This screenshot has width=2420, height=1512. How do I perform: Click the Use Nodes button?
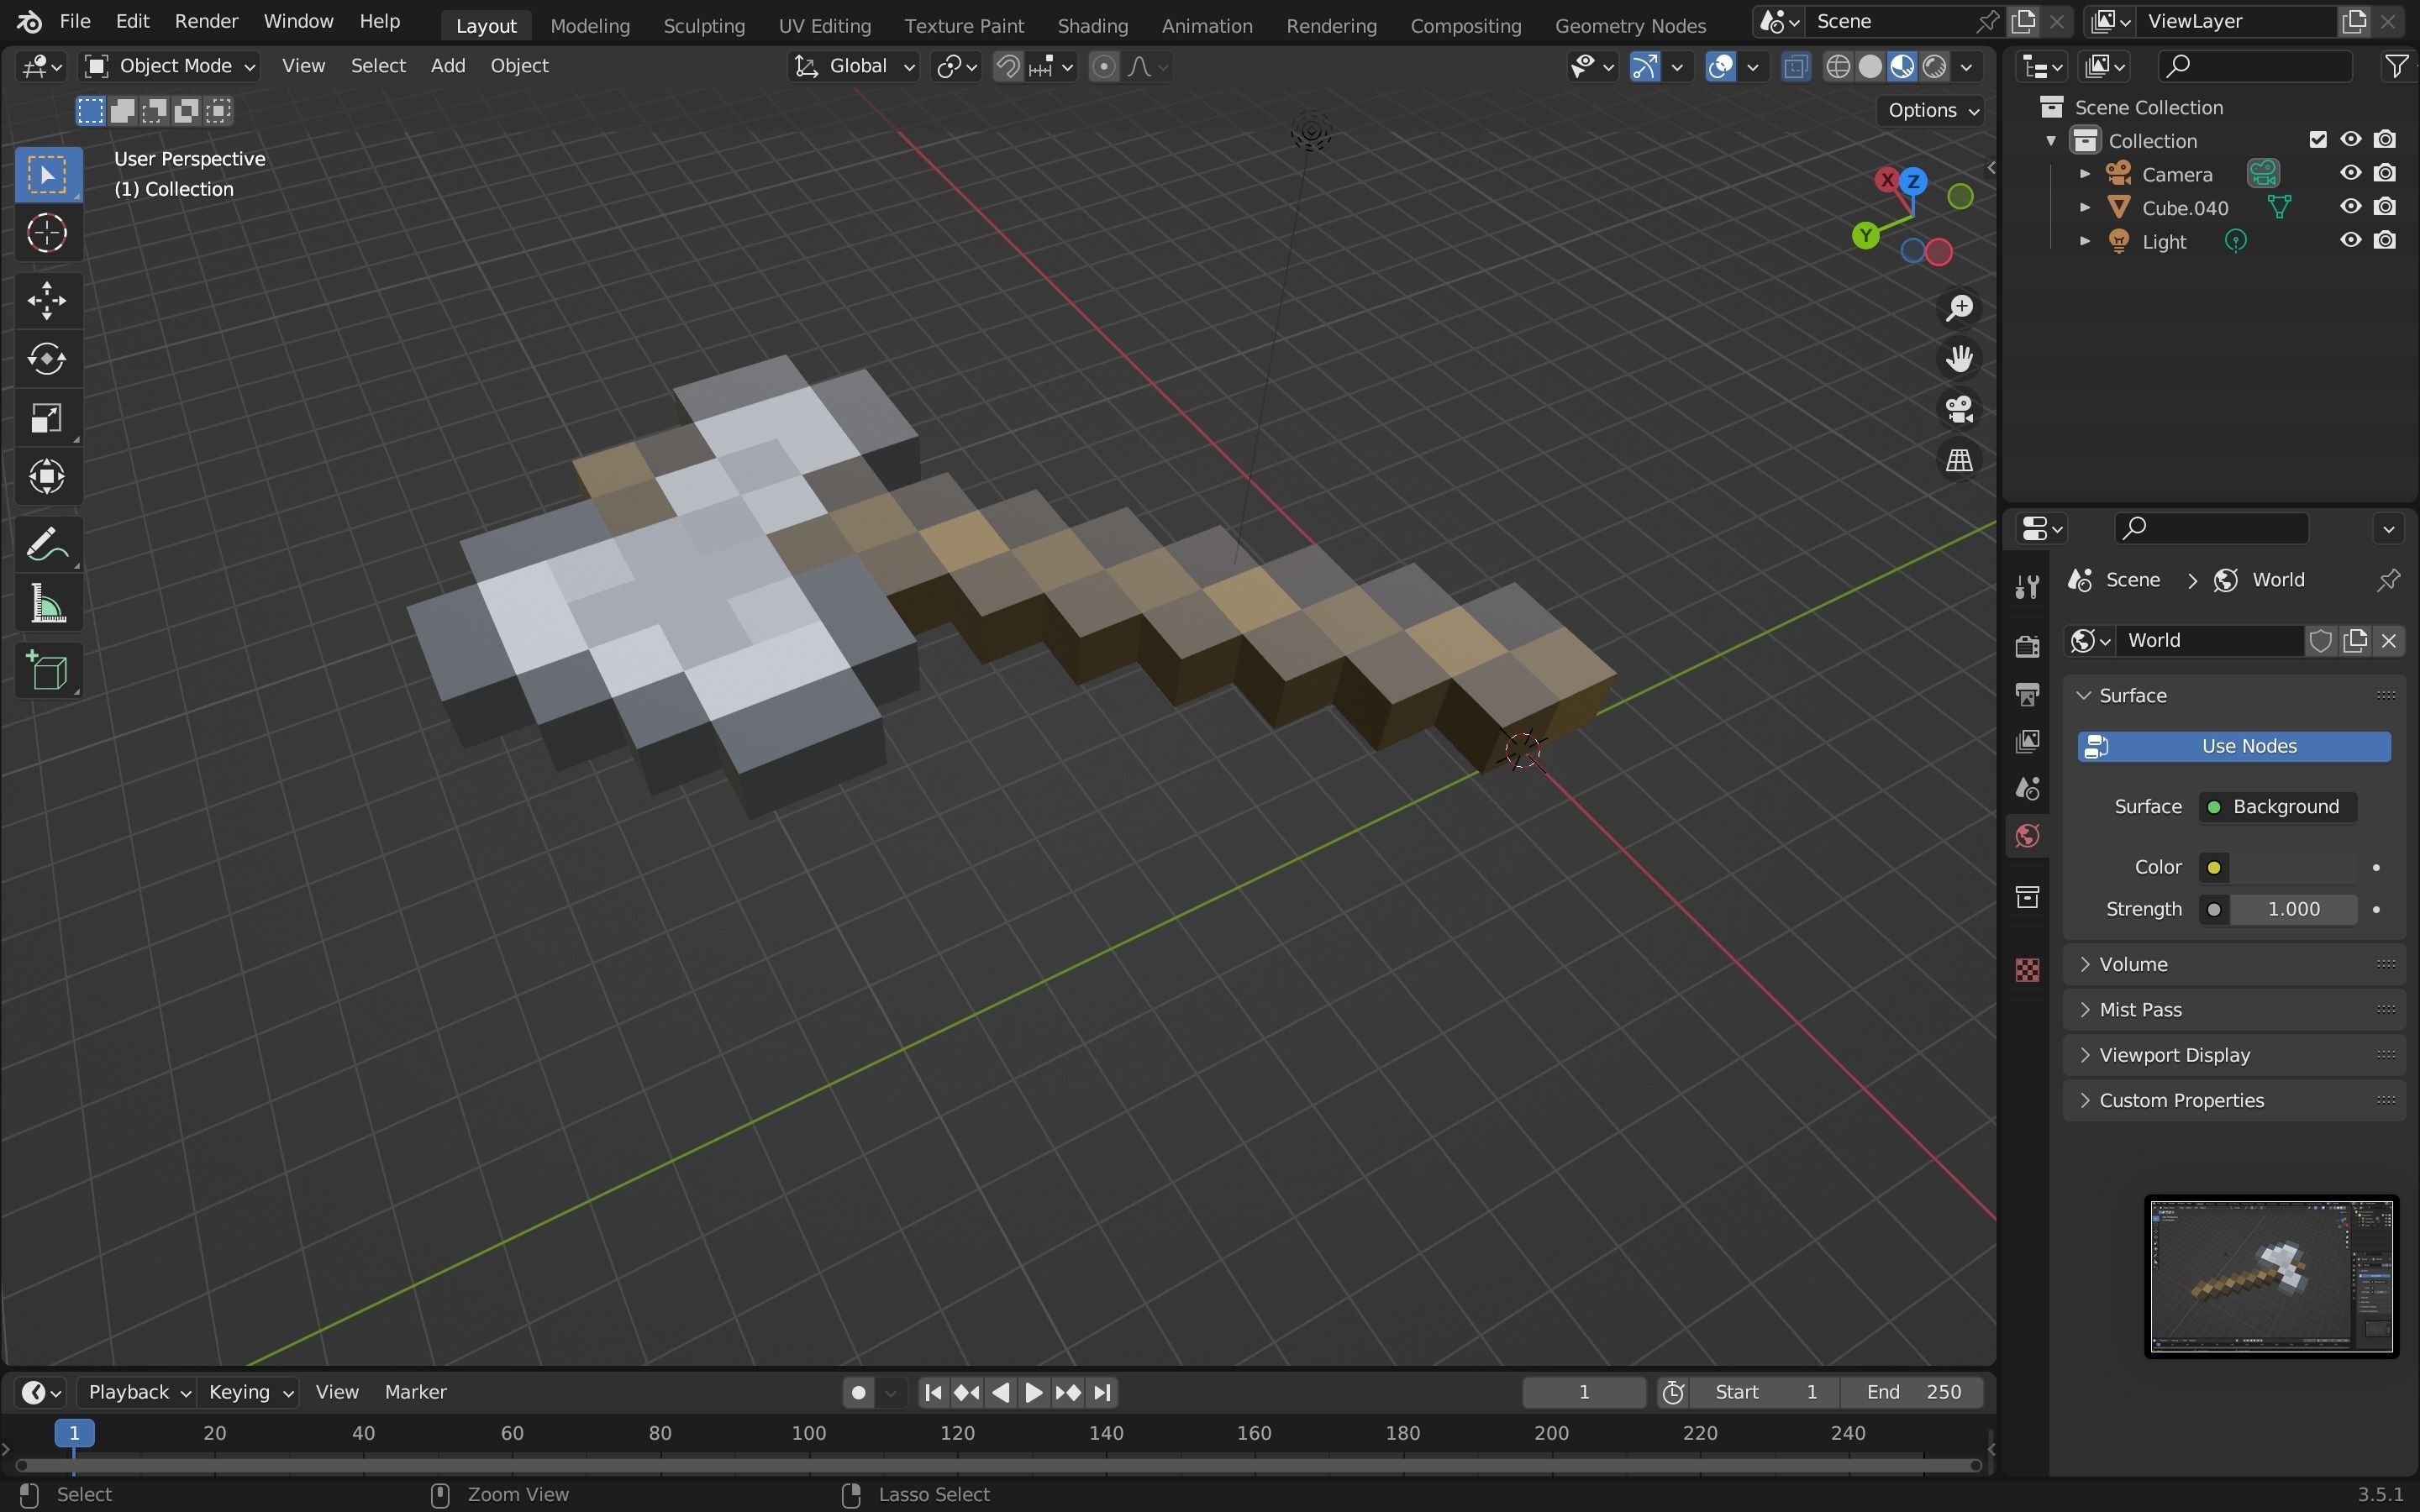point(2234,746)
